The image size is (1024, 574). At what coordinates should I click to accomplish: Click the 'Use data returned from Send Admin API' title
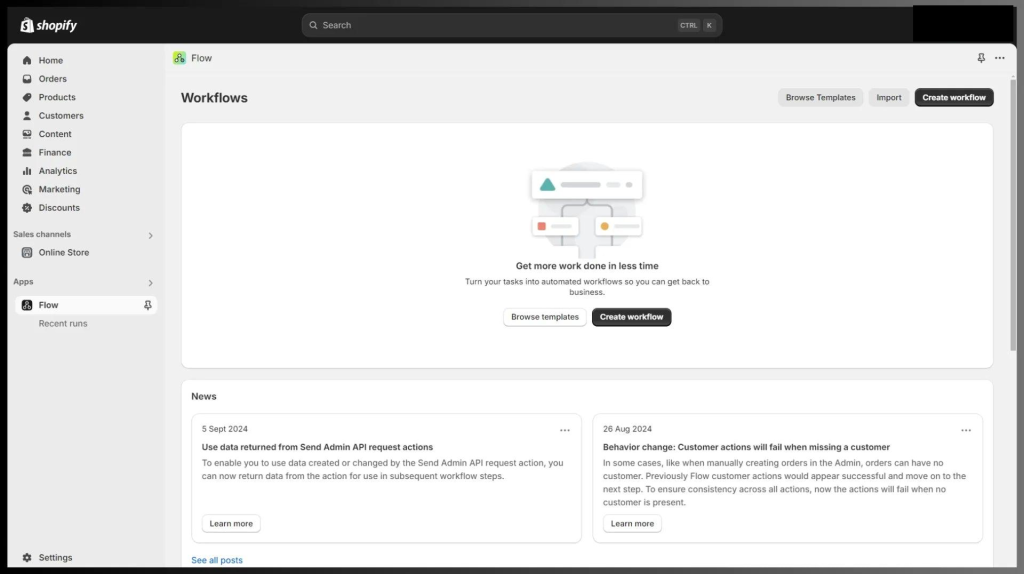pyautogui.click(x=317, y=447)
